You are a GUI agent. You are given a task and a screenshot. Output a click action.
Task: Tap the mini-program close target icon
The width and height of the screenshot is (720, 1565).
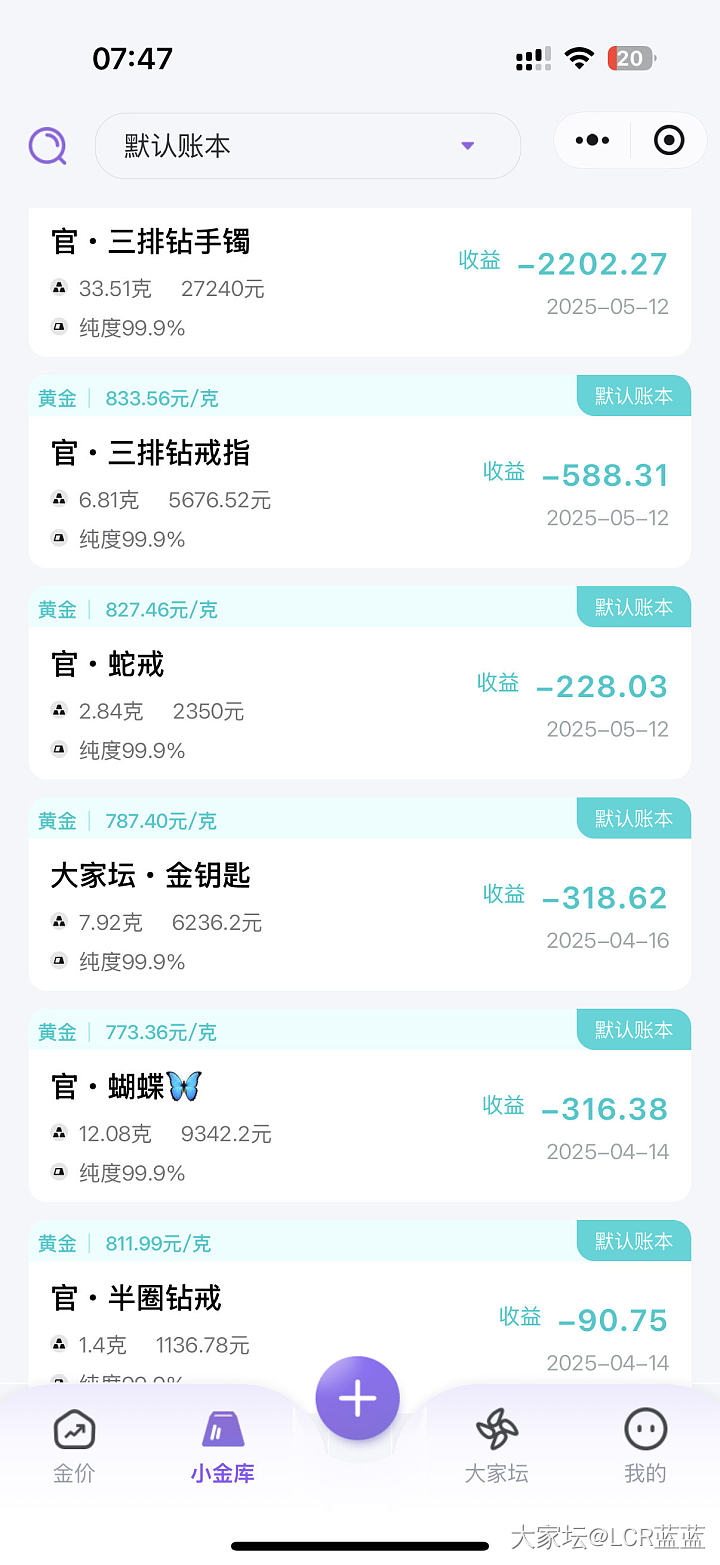pos(669,140)
